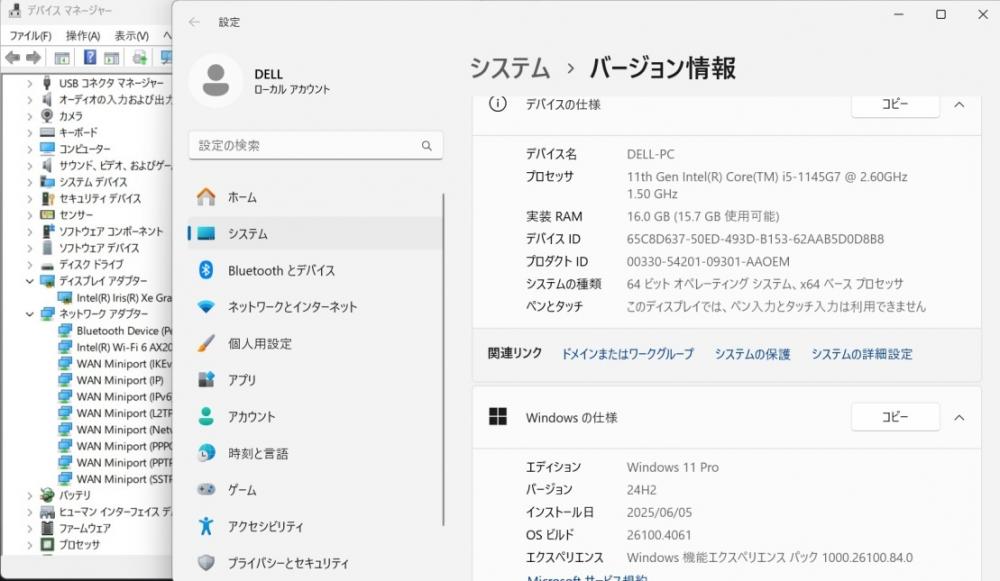Screen dimensions: 1000x581
Task: Open ドメインまたはワークグループ link
Action: [x=628, y=354]
